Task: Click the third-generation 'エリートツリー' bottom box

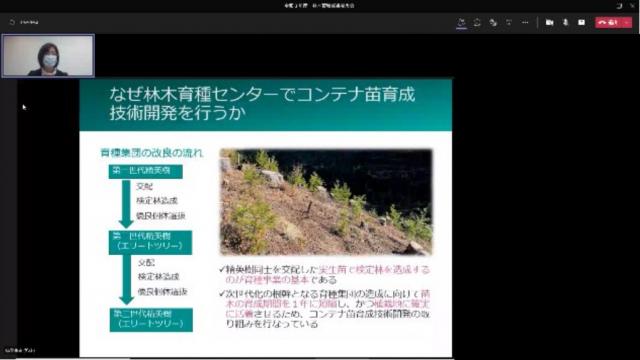Action: pos(151,320)
